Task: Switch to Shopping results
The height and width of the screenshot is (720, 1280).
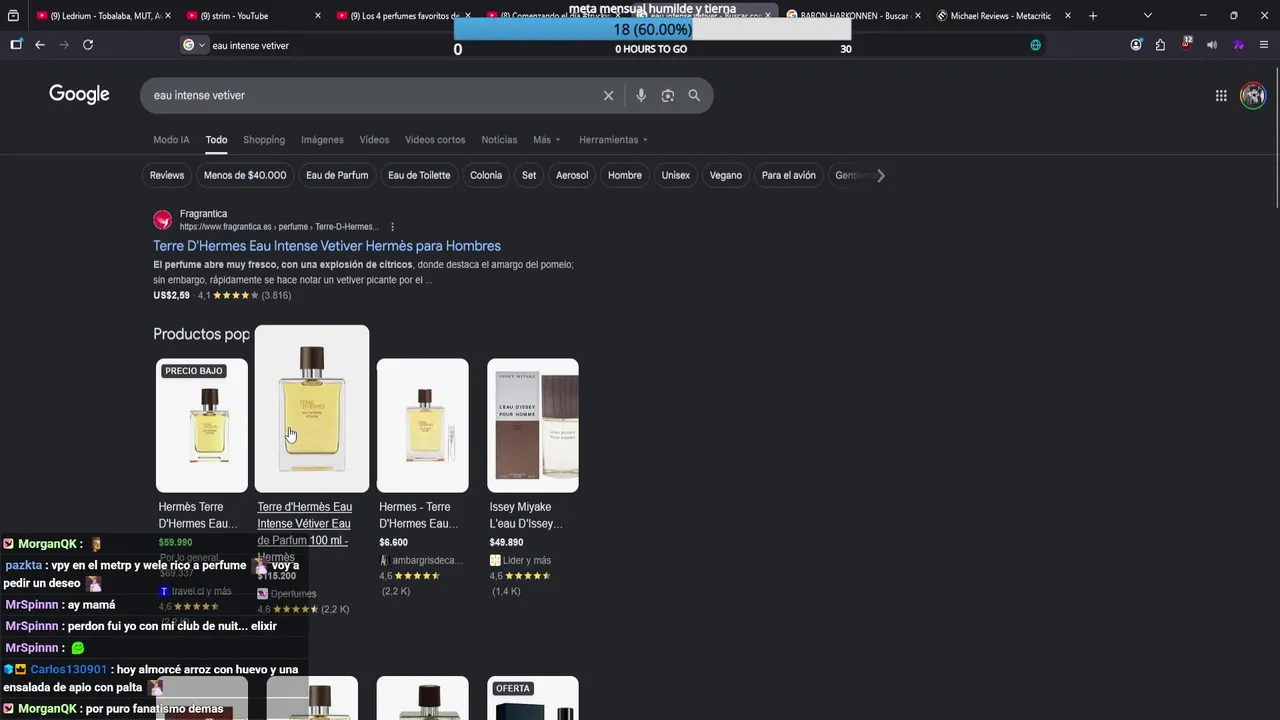Action: point(264,140)
